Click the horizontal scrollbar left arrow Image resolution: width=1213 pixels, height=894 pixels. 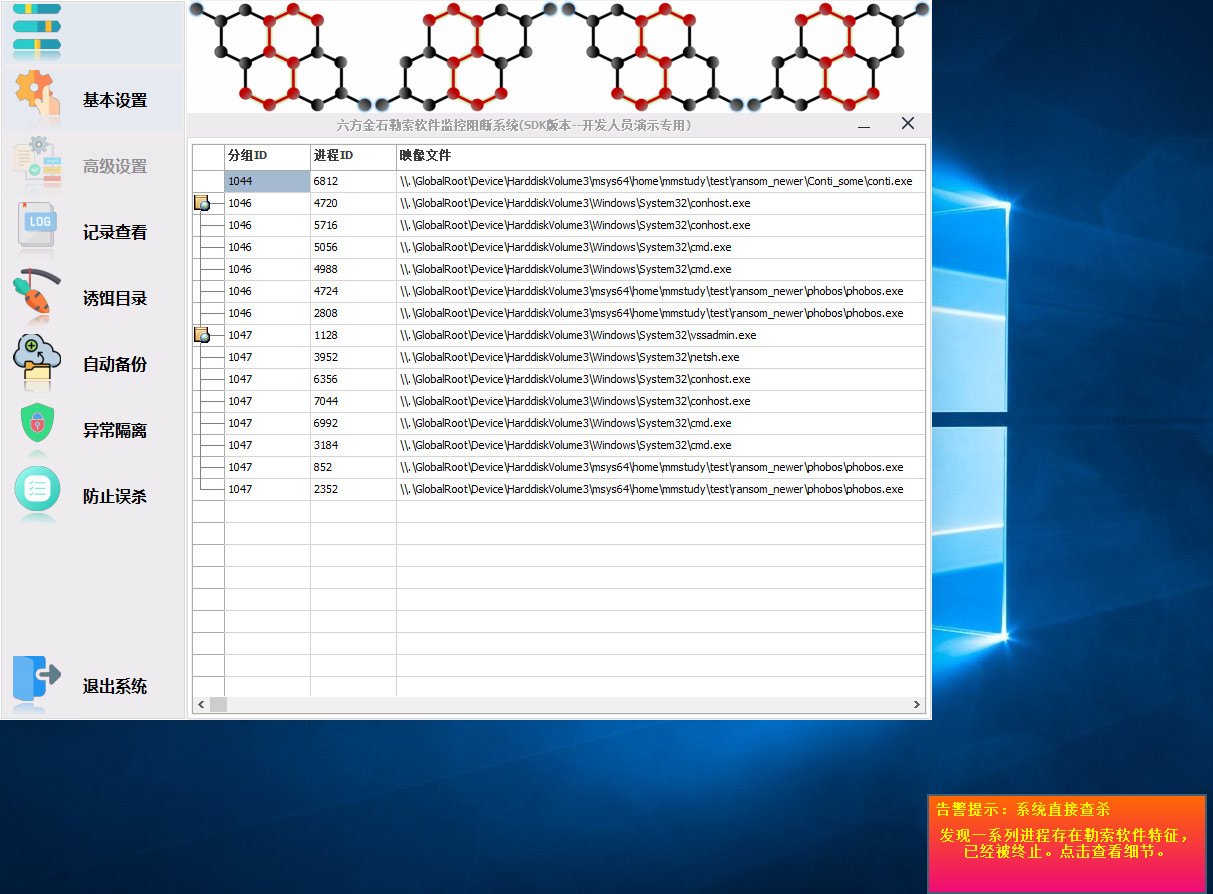pos(201,705)
